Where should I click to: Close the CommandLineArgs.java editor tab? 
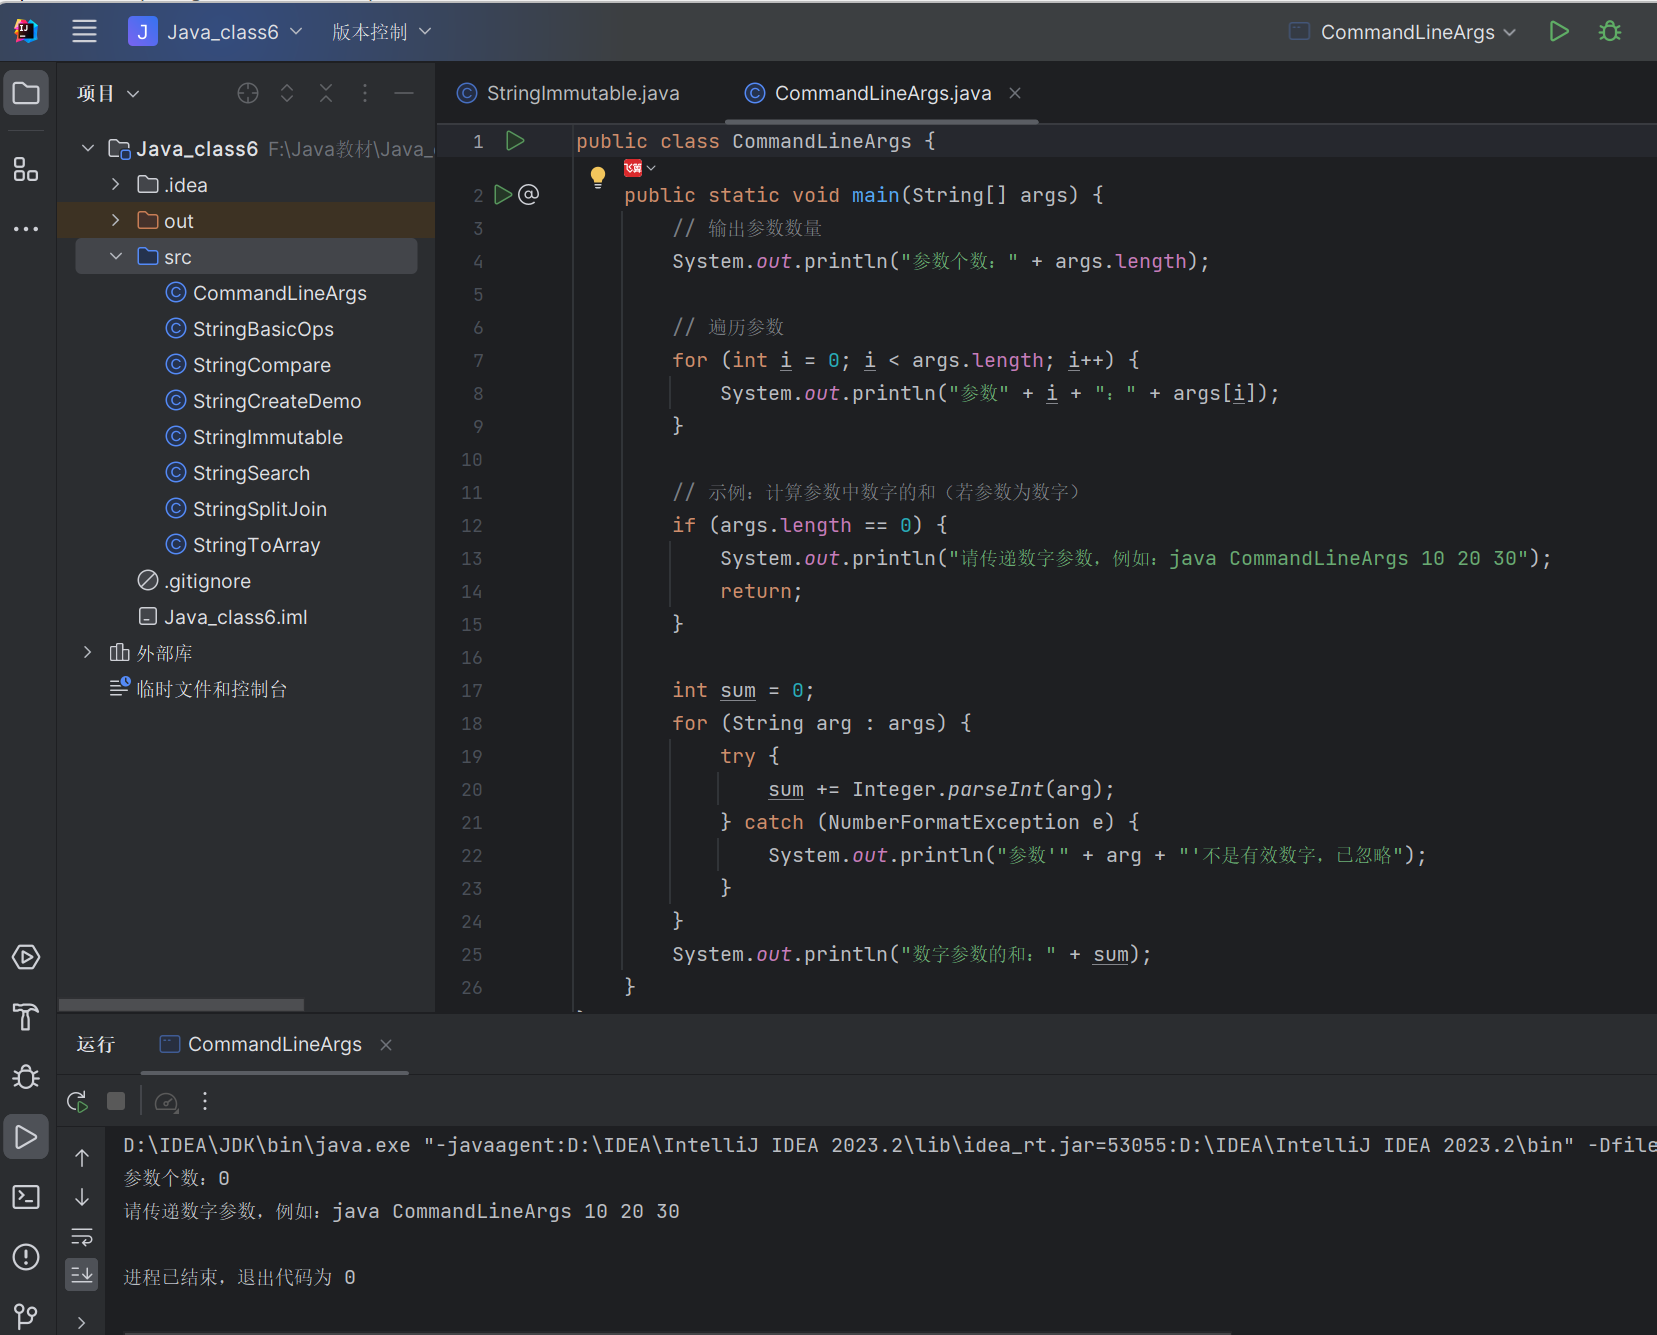[1015, 93]
